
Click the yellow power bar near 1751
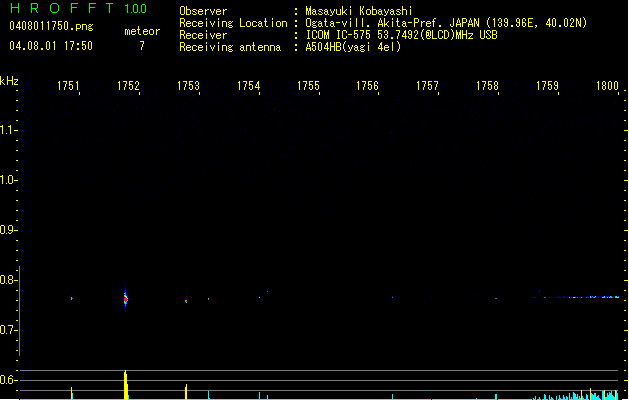72,393
